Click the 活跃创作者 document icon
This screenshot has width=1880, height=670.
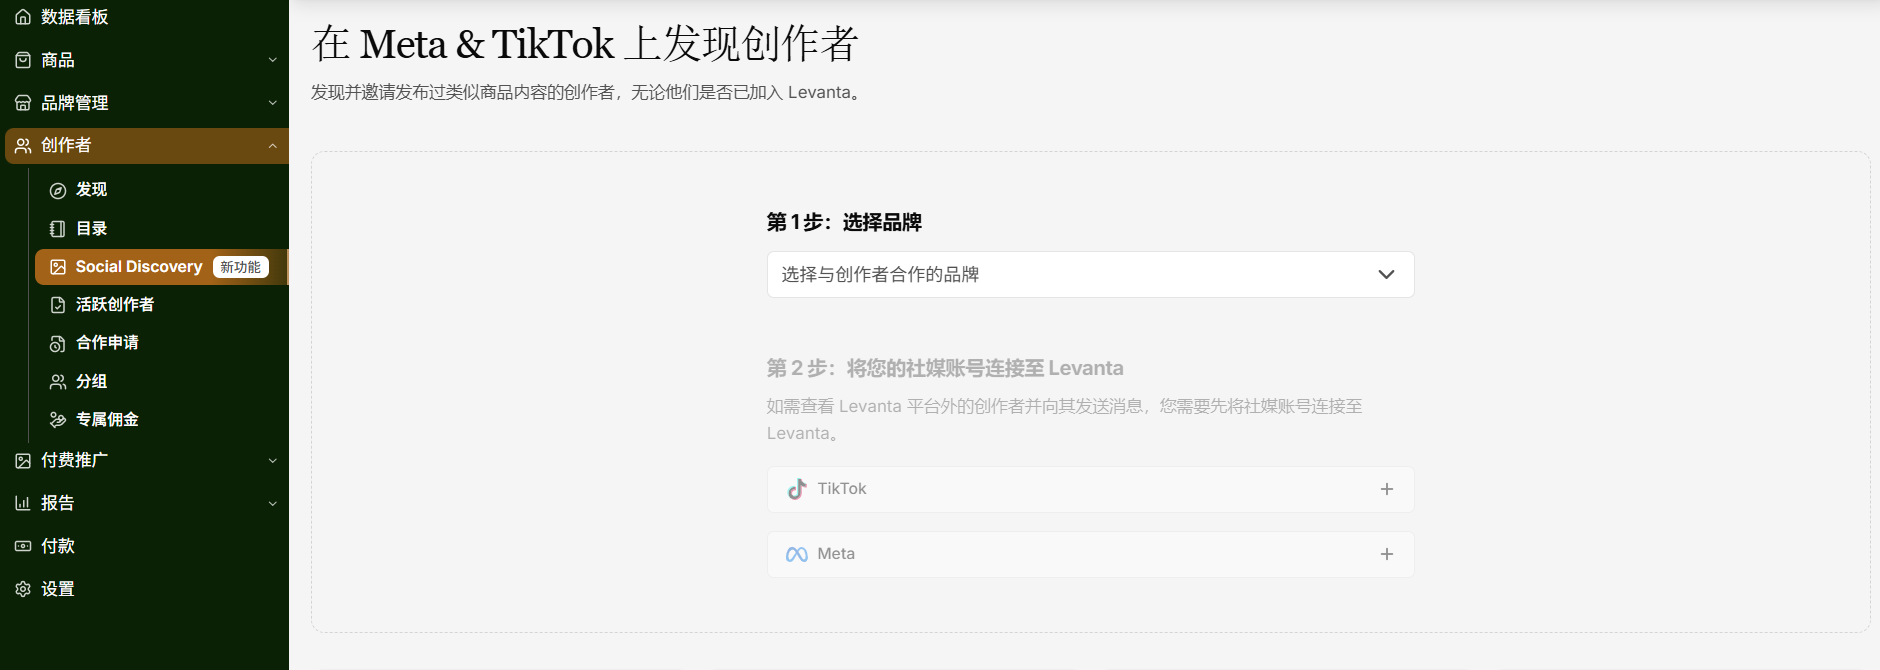click(58, 305)
